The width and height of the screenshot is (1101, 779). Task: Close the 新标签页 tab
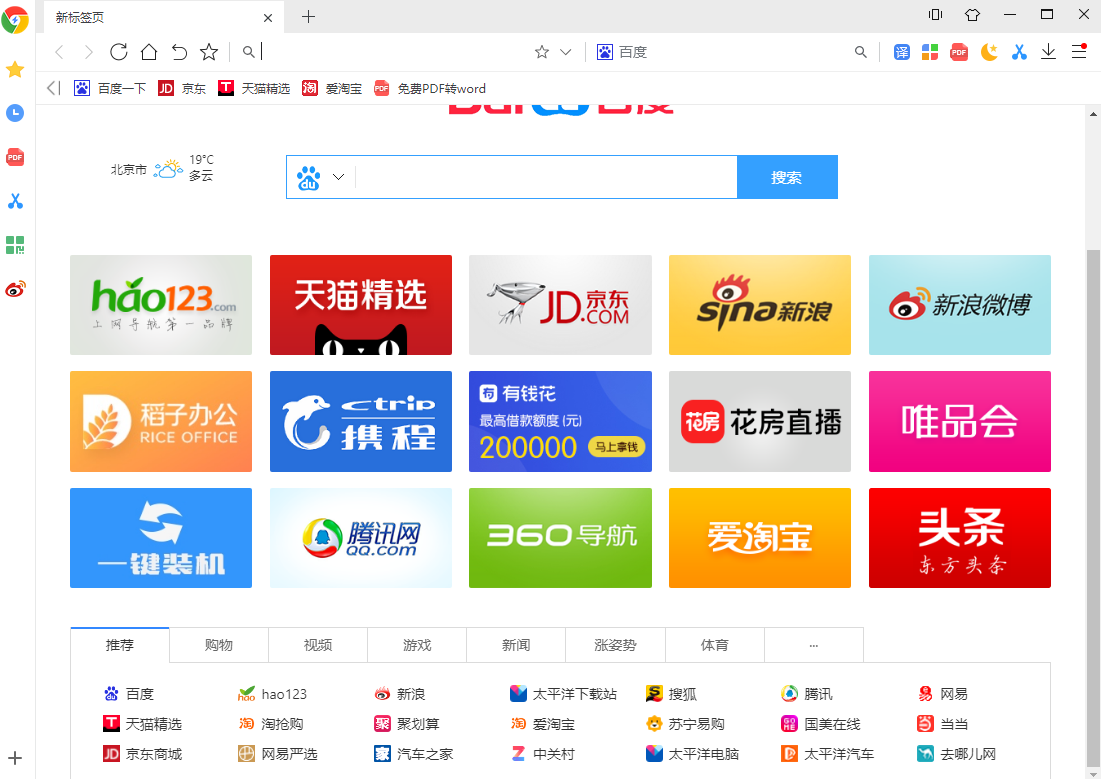[x=268, y=18]
